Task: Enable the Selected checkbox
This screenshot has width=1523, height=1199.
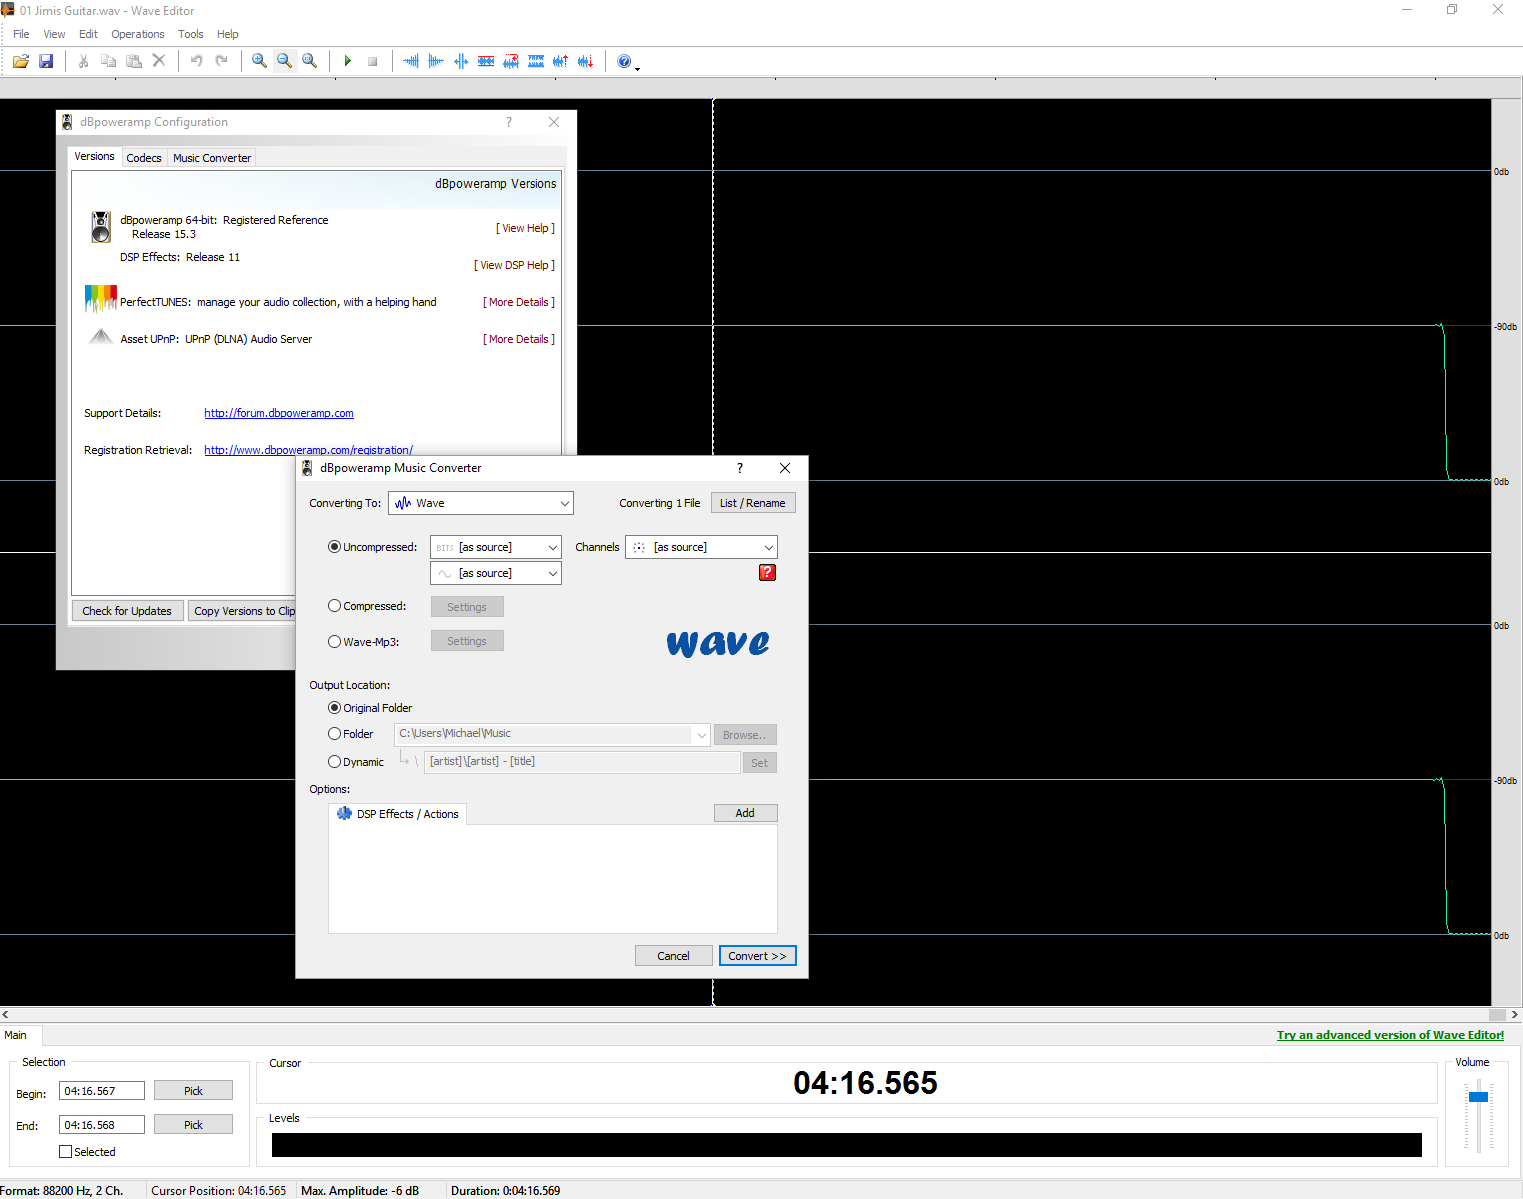Action: [x=66, y=1152]
